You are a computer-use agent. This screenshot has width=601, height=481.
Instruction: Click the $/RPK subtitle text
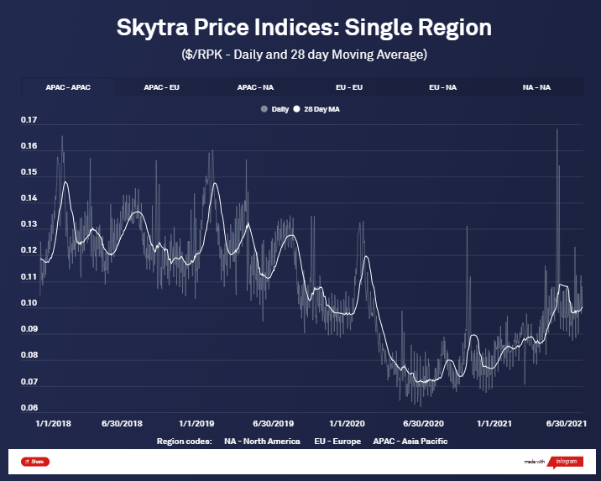coord(300,50)
